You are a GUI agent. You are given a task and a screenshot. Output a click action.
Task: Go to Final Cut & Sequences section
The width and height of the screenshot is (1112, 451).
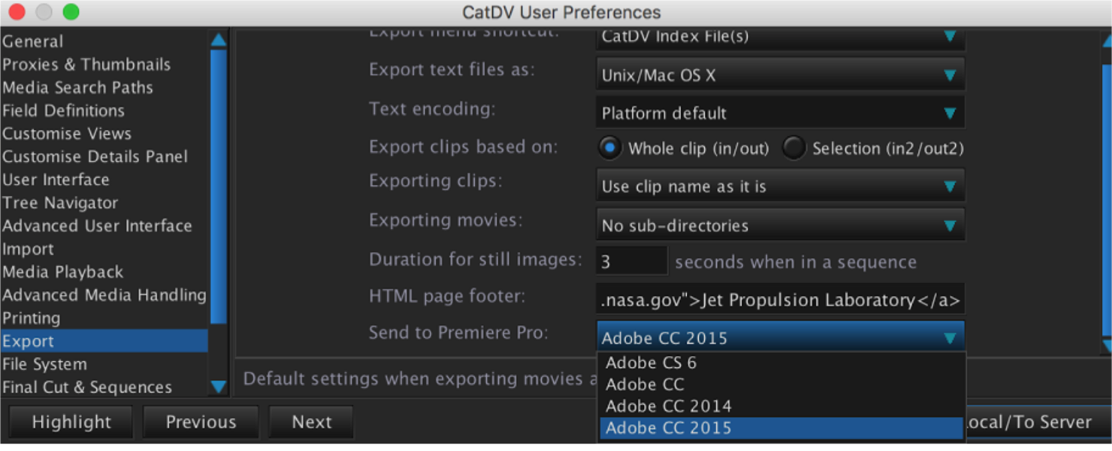[x=87, y=387]
